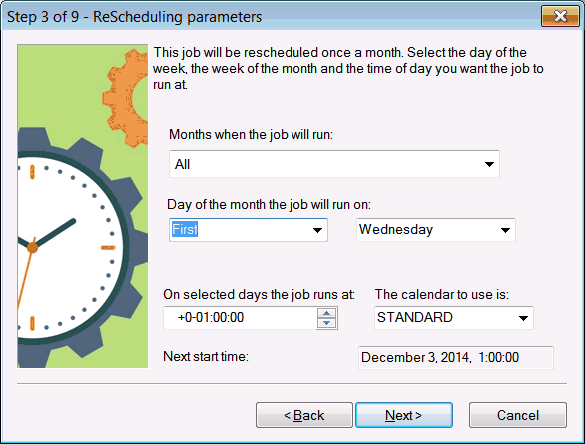Open the Wednesday day-of-week dropdown
Image resolution: width=585 pixels, height=444 pixels.
pyautogui.click(x=435, y=230)
